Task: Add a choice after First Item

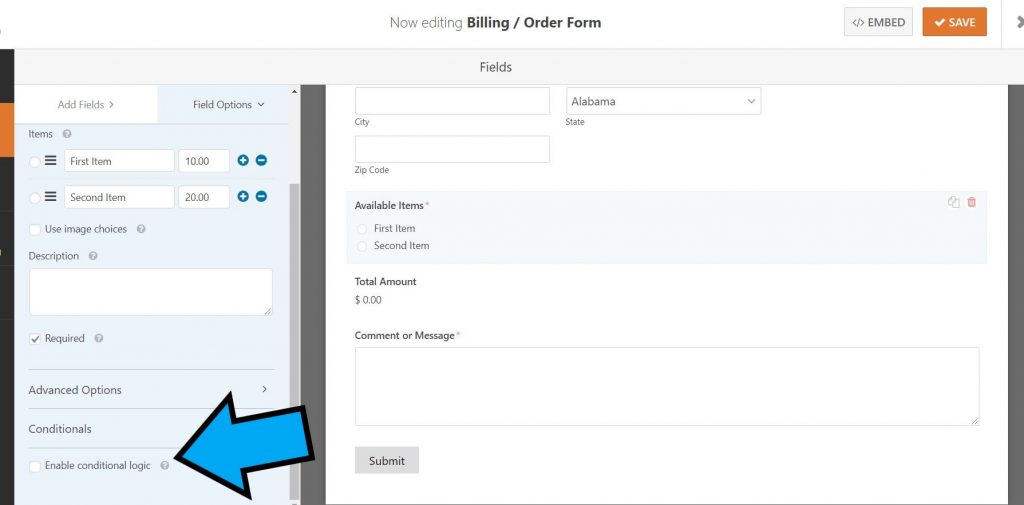Action: point(243,160)
